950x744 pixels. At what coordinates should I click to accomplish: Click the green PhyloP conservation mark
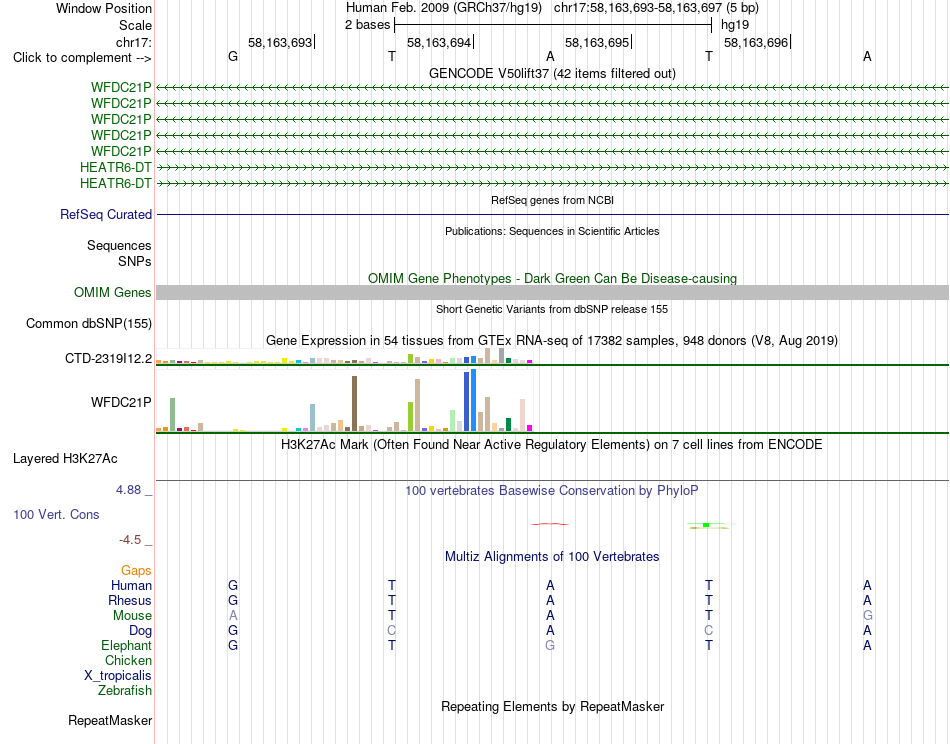click(x=706, y=525)
